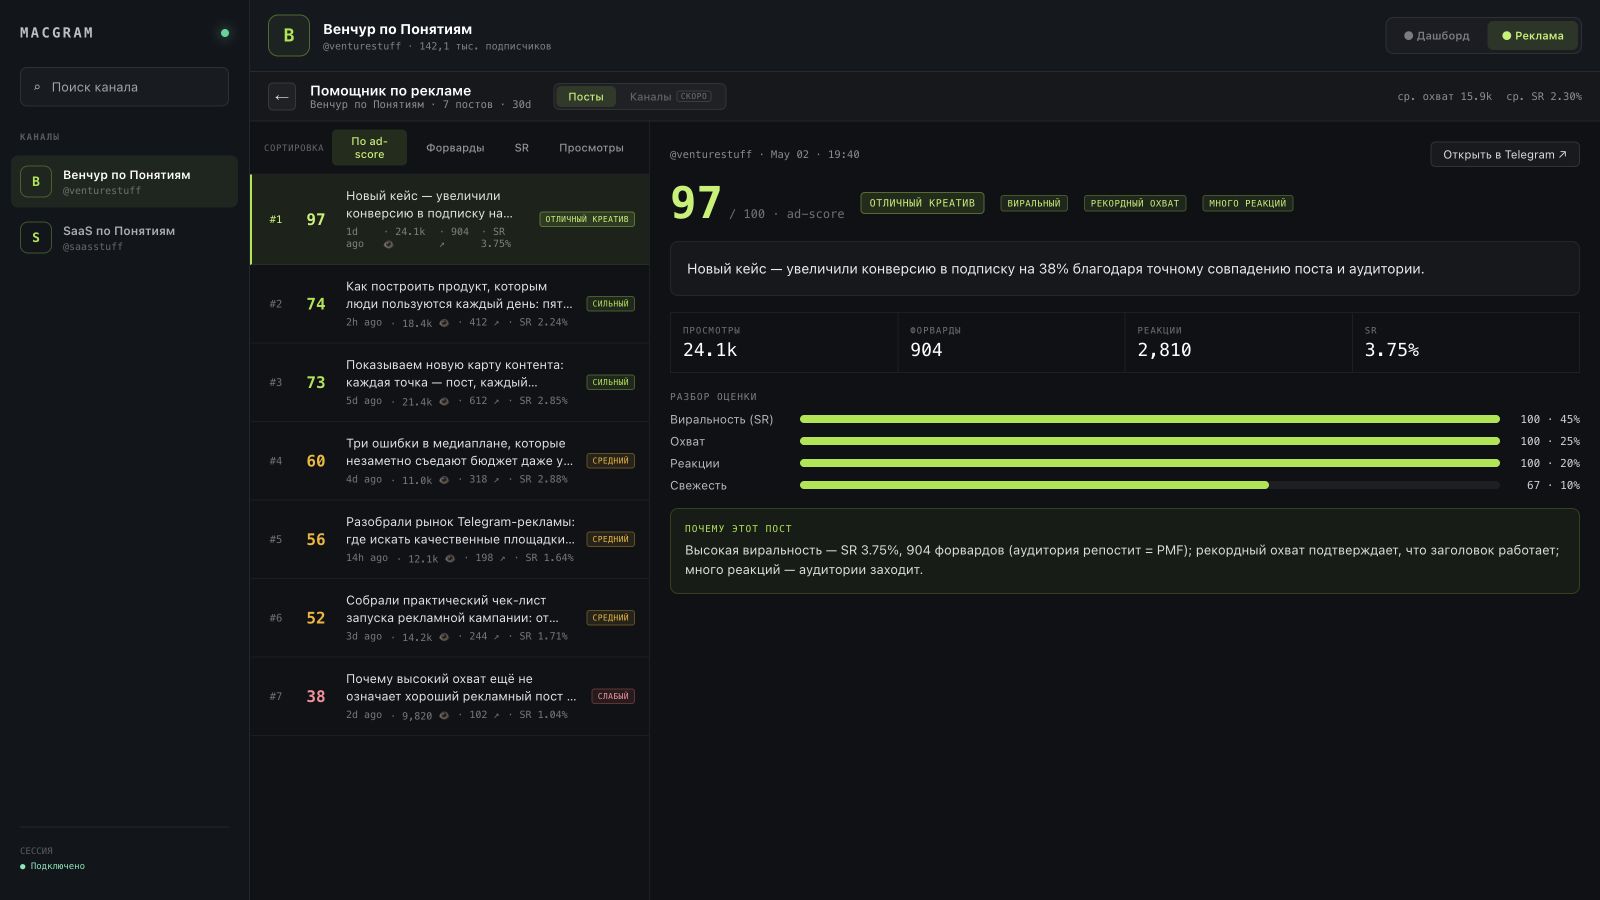This screenshot has width=1600, height=900.
Task: Click the Виральность (SR) score bar
Action: coord(1150,419)
